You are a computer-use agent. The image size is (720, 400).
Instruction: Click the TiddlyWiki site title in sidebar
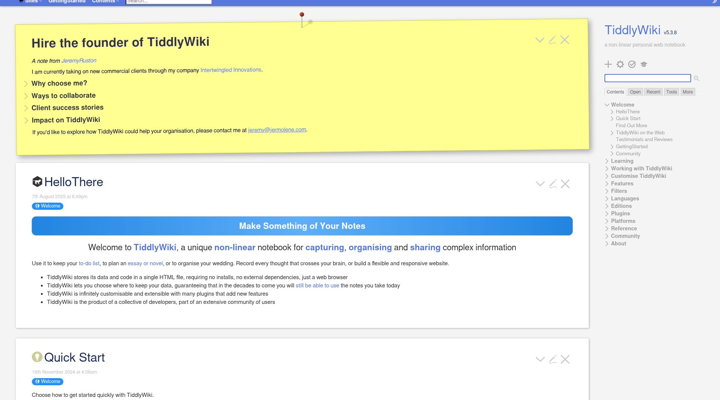tap(632, 30)
